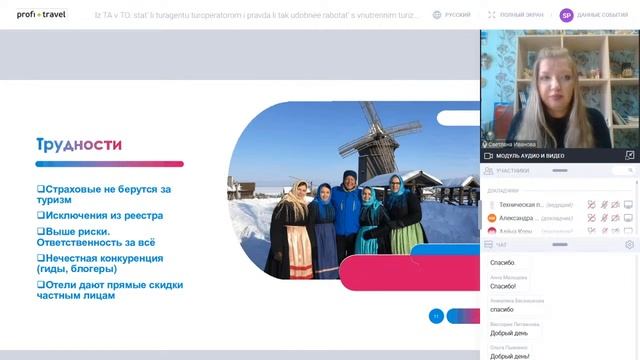Click the Участники panel drag handle

(x=560, y=171)
